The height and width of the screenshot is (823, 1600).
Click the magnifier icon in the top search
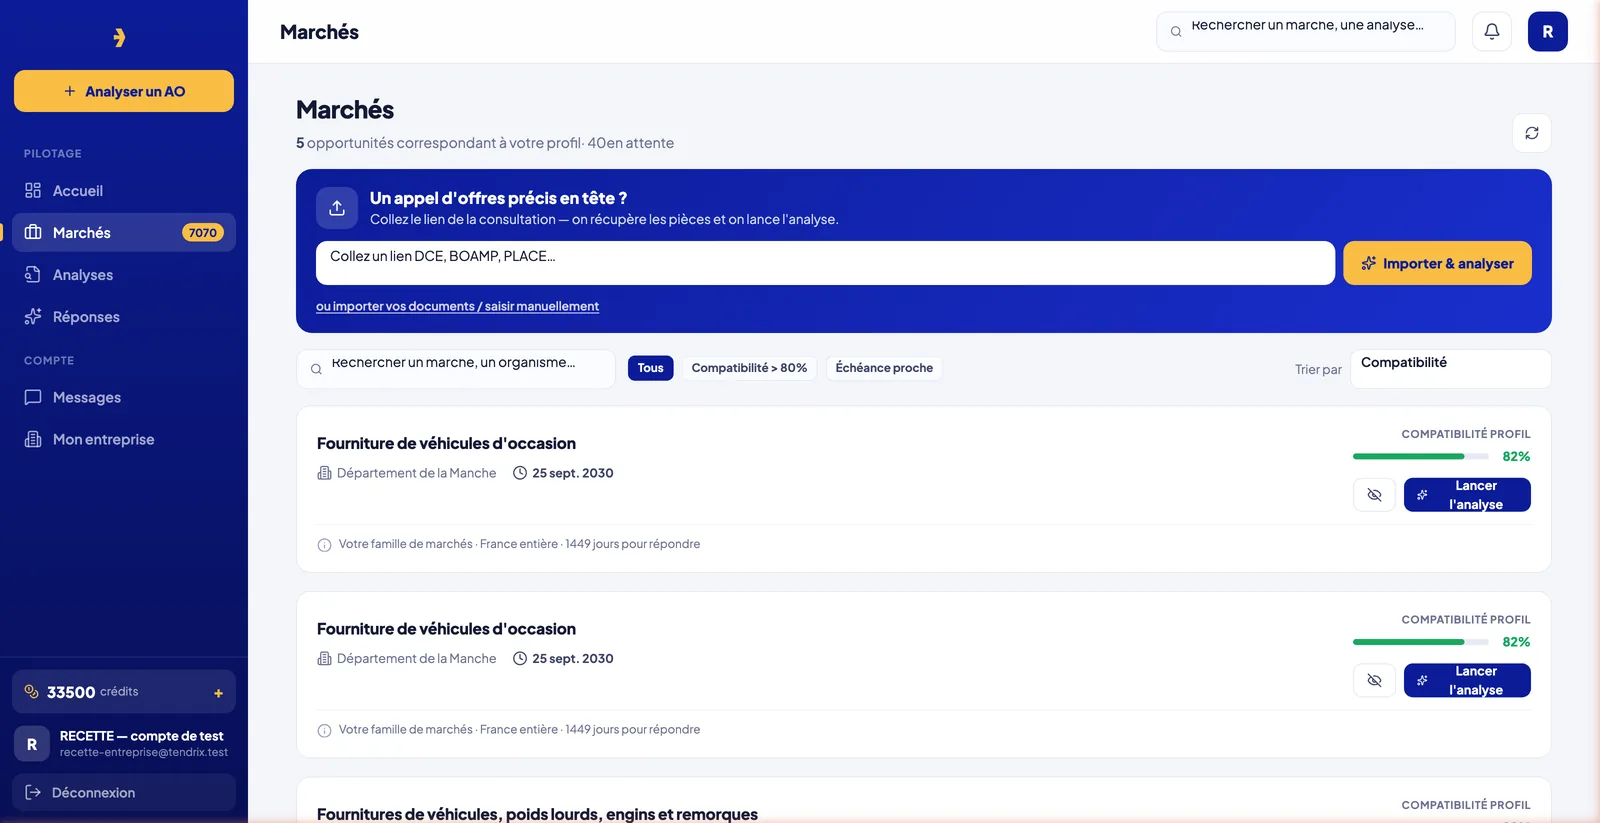1176,32
